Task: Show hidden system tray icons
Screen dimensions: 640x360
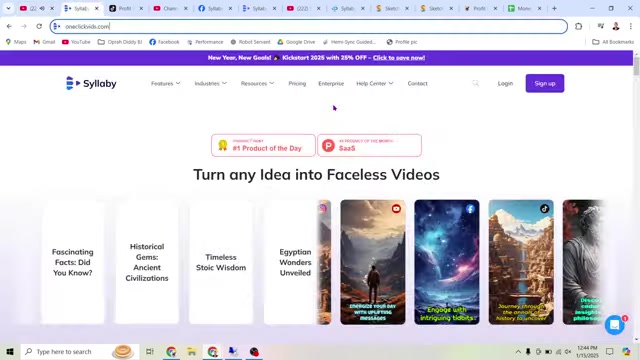Action: 518,351
